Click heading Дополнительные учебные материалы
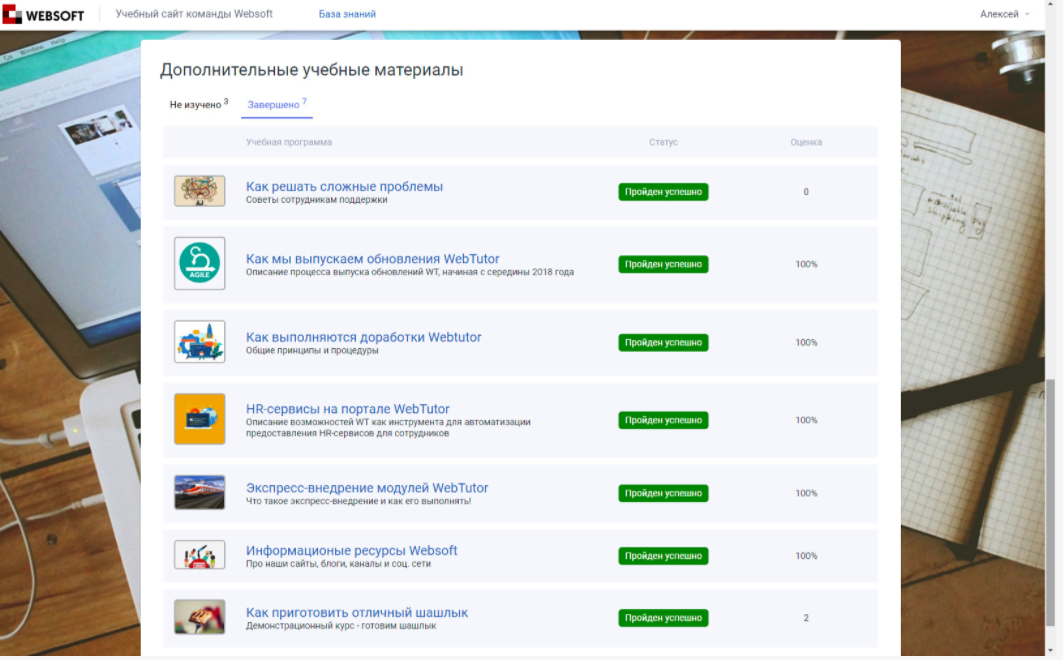 [x=311, y=70]
